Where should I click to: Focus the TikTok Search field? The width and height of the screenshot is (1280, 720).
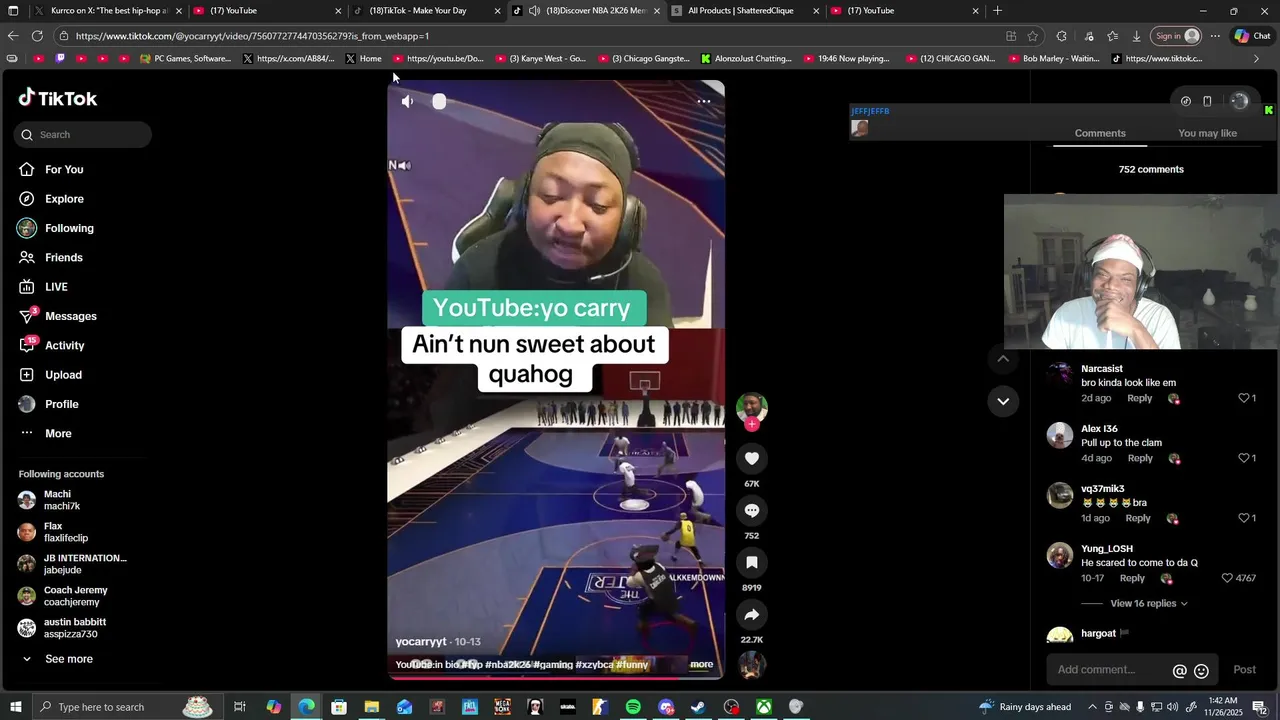83,134
